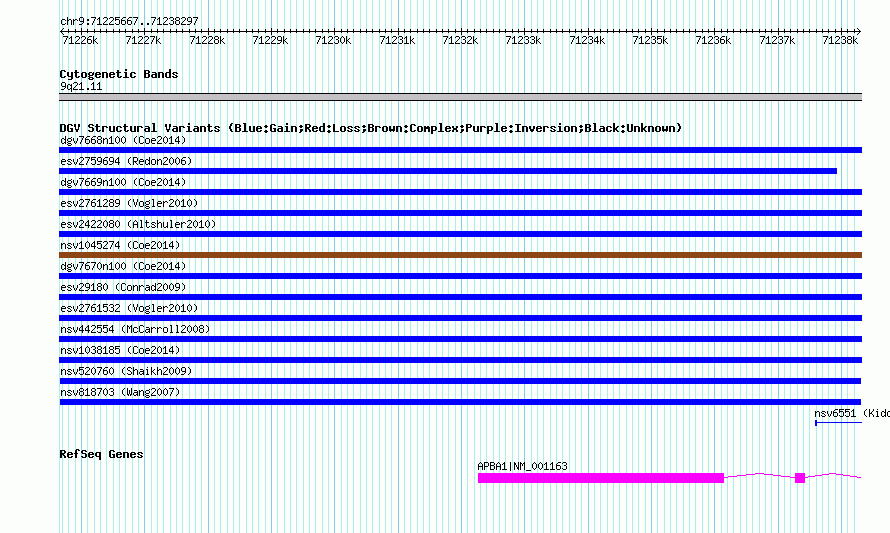890x533 pixels.
Task: Click the 71233k ruler position label
Action: pyautogui.click(x=523, y=40)
